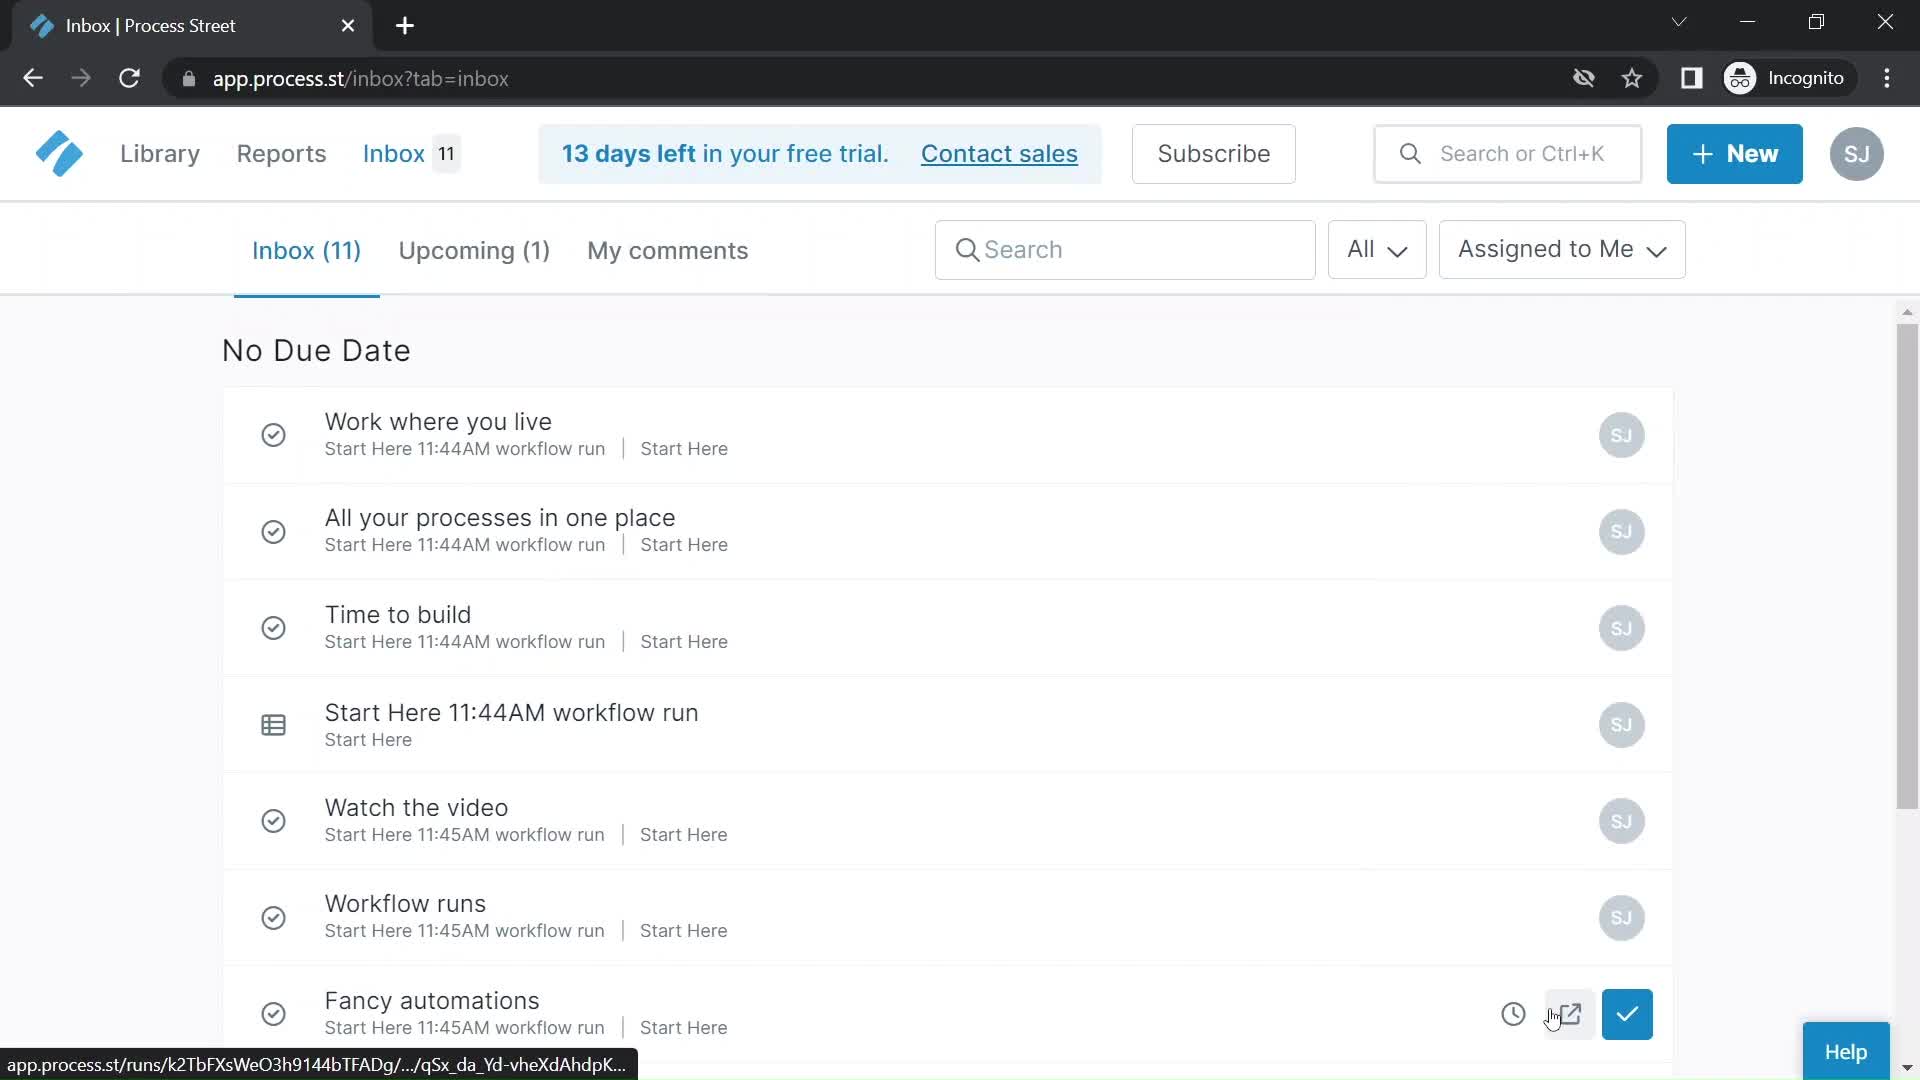Click the table/grid icon on Start Here workflow run
This screenshot has width=1920, height=1080.
click(273, 724)
